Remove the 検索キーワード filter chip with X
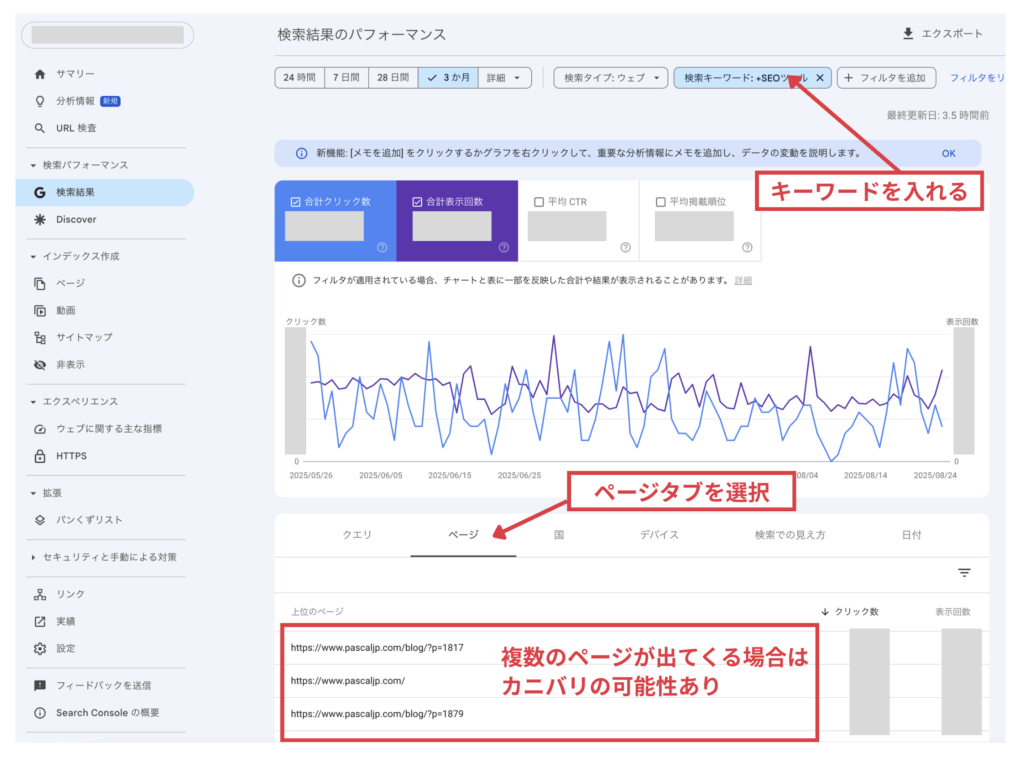Screen dimensions: 1024x762 820,78
